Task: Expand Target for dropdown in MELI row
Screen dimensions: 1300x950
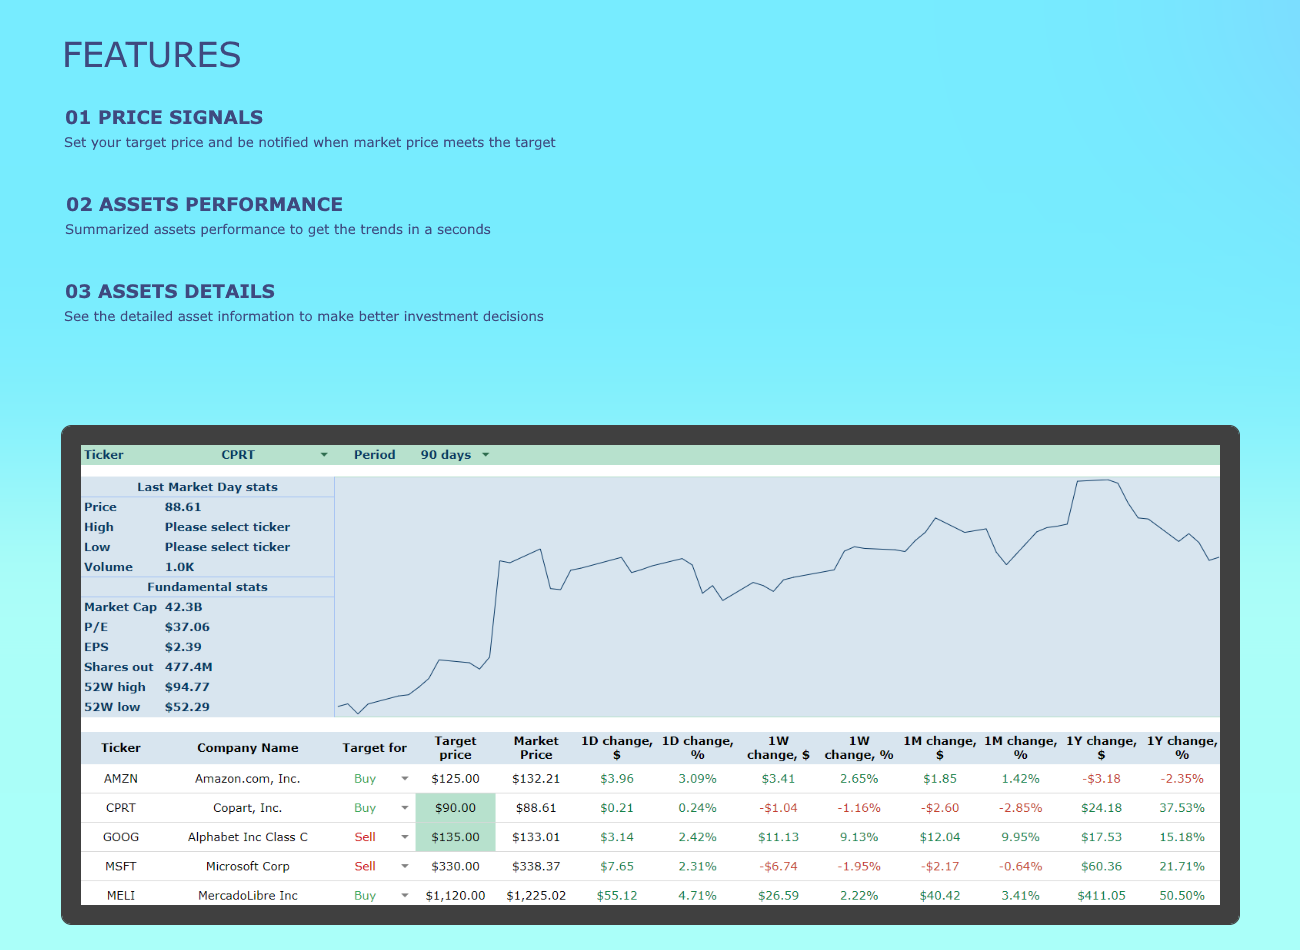Action: pyautogui.click(x=405, y=895)
